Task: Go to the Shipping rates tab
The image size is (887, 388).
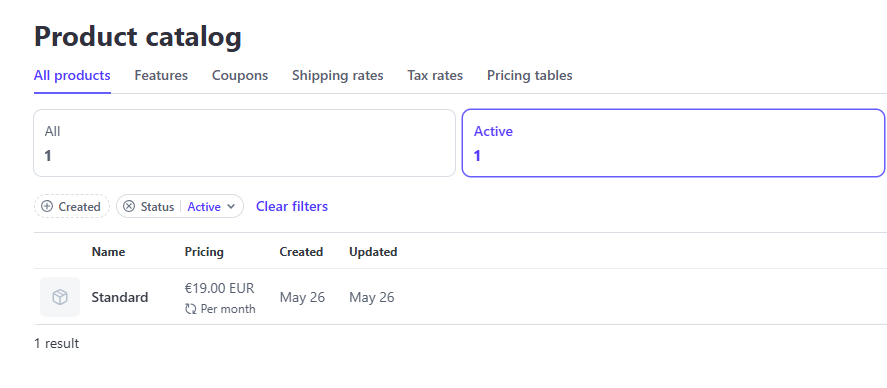Action: click(x=338, y=76)
